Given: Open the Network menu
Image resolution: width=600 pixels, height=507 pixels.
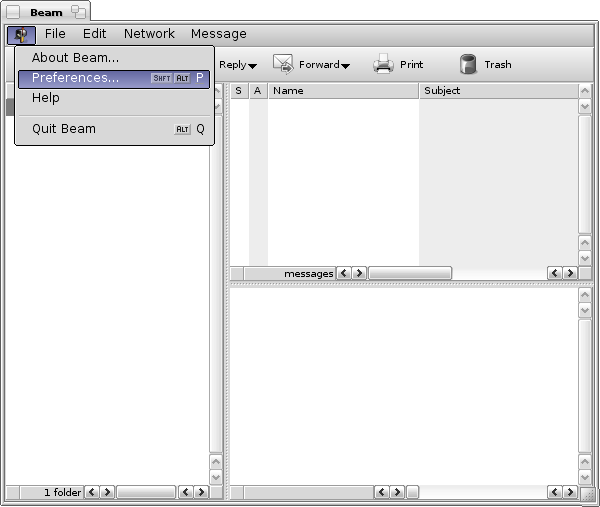Looking at the screenshot, I should point(149,34).
